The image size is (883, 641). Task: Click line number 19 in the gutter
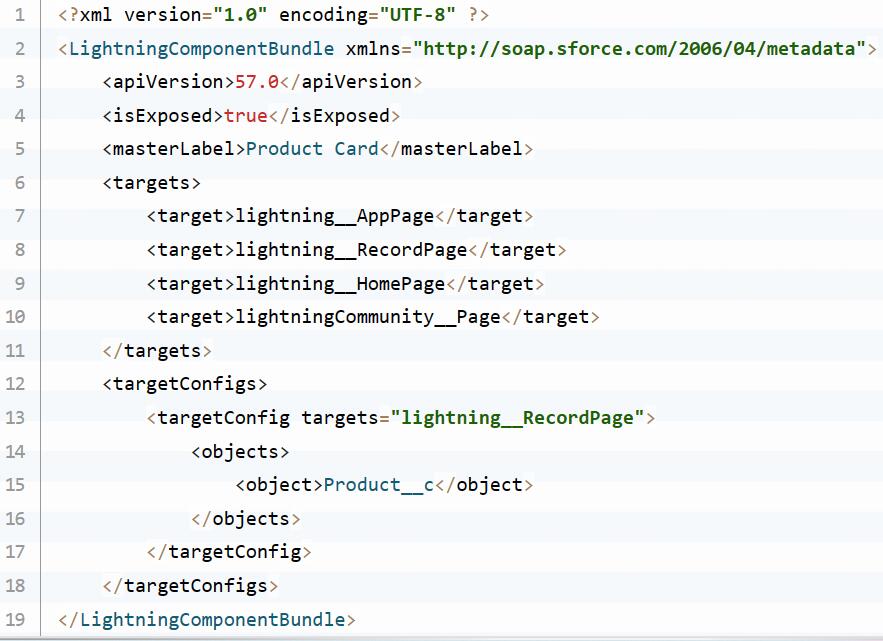click(x=15, y=619)
